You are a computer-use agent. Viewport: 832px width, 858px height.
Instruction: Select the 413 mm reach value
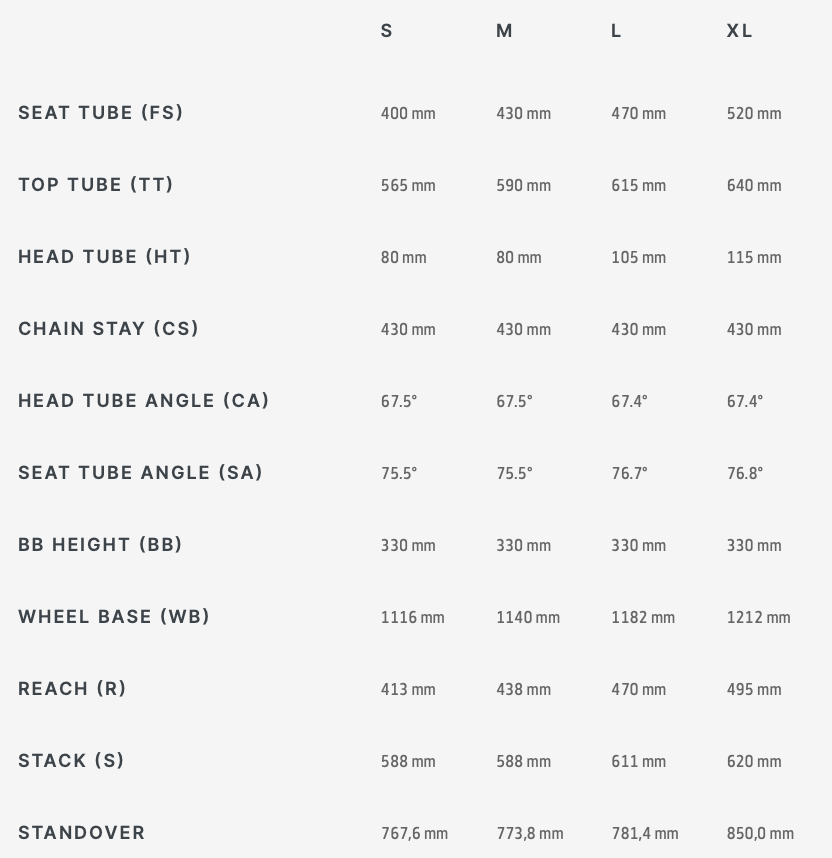pos(408,689)
